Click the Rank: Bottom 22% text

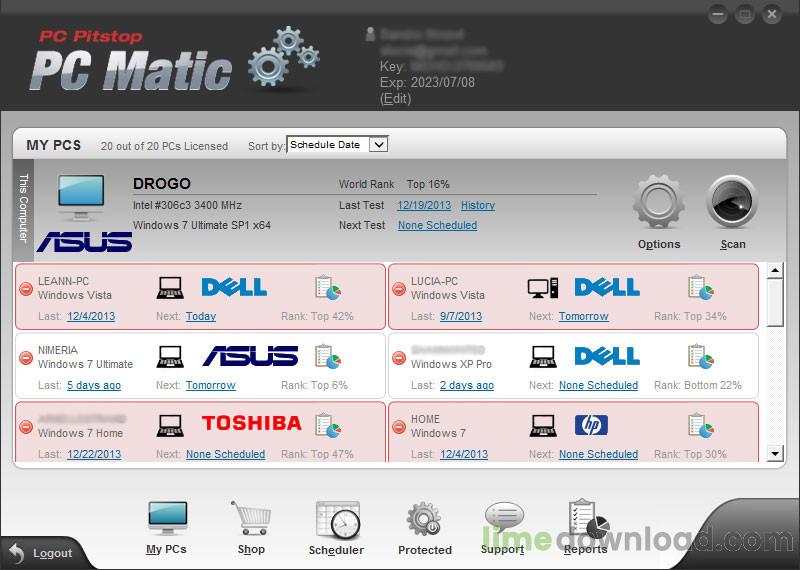click(x=697, y=385)
